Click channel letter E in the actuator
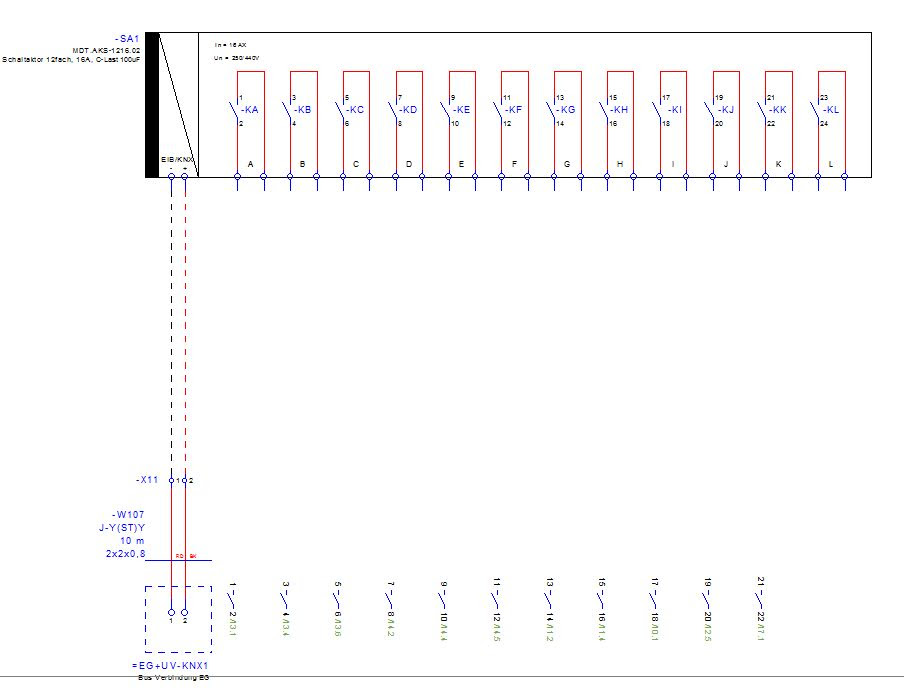Viewport: 904px width, 692px height. [x=461, y=164]
